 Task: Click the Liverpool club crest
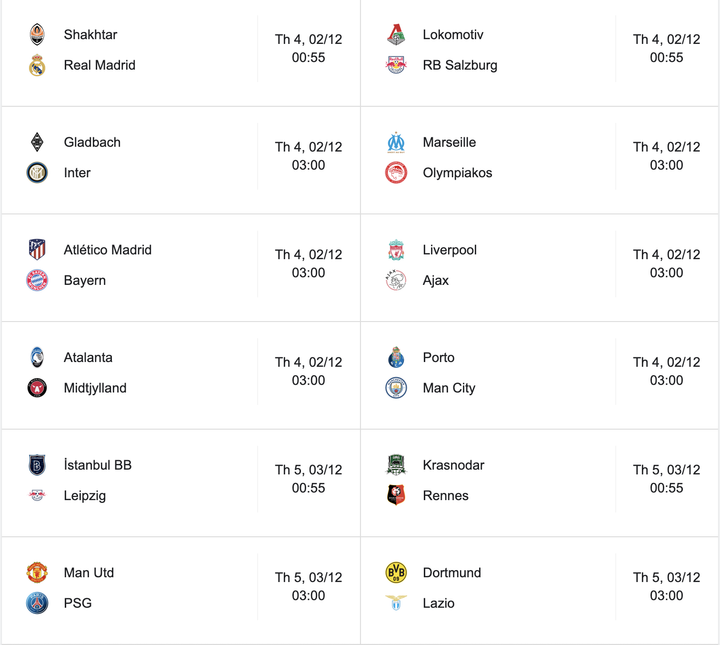click(396, 250)
